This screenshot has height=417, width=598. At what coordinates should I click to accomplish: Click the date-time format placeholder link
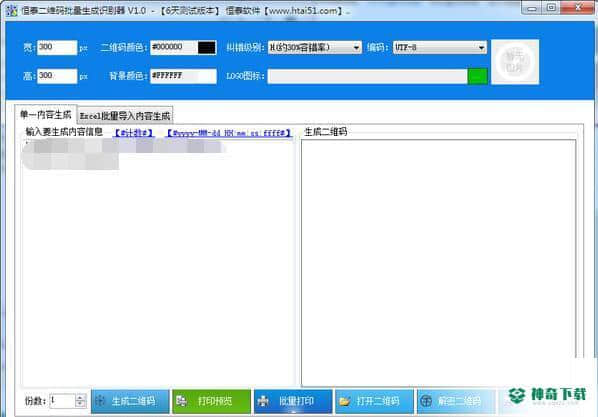point(230,133)
